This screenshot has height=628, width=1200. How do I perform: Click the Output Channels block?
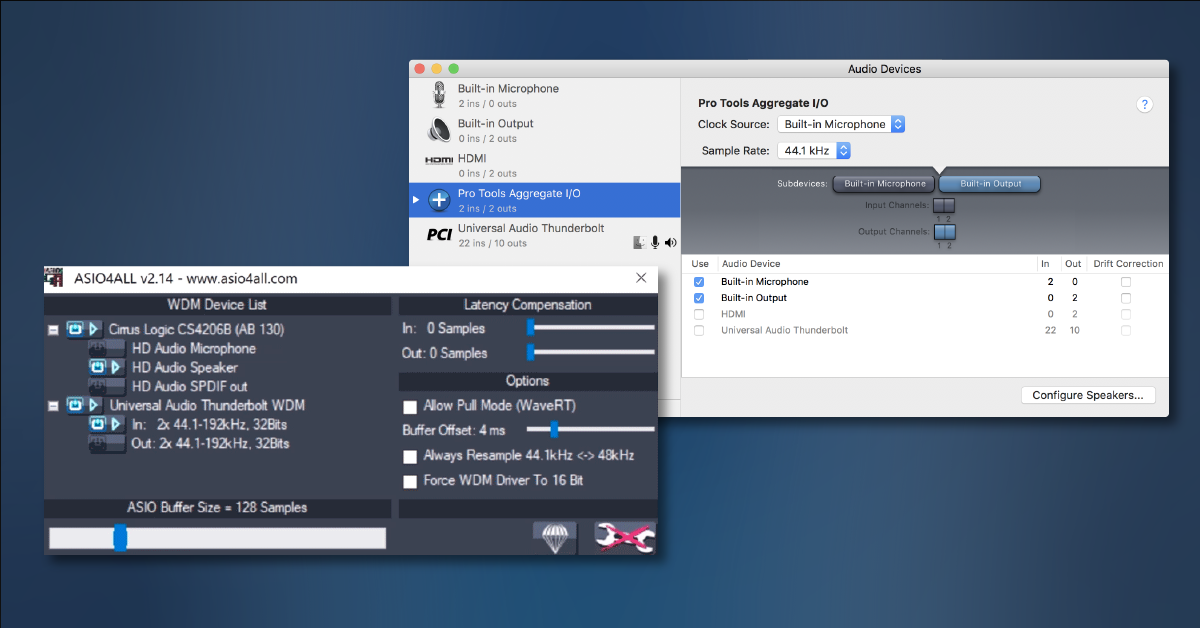click(944, 232)
